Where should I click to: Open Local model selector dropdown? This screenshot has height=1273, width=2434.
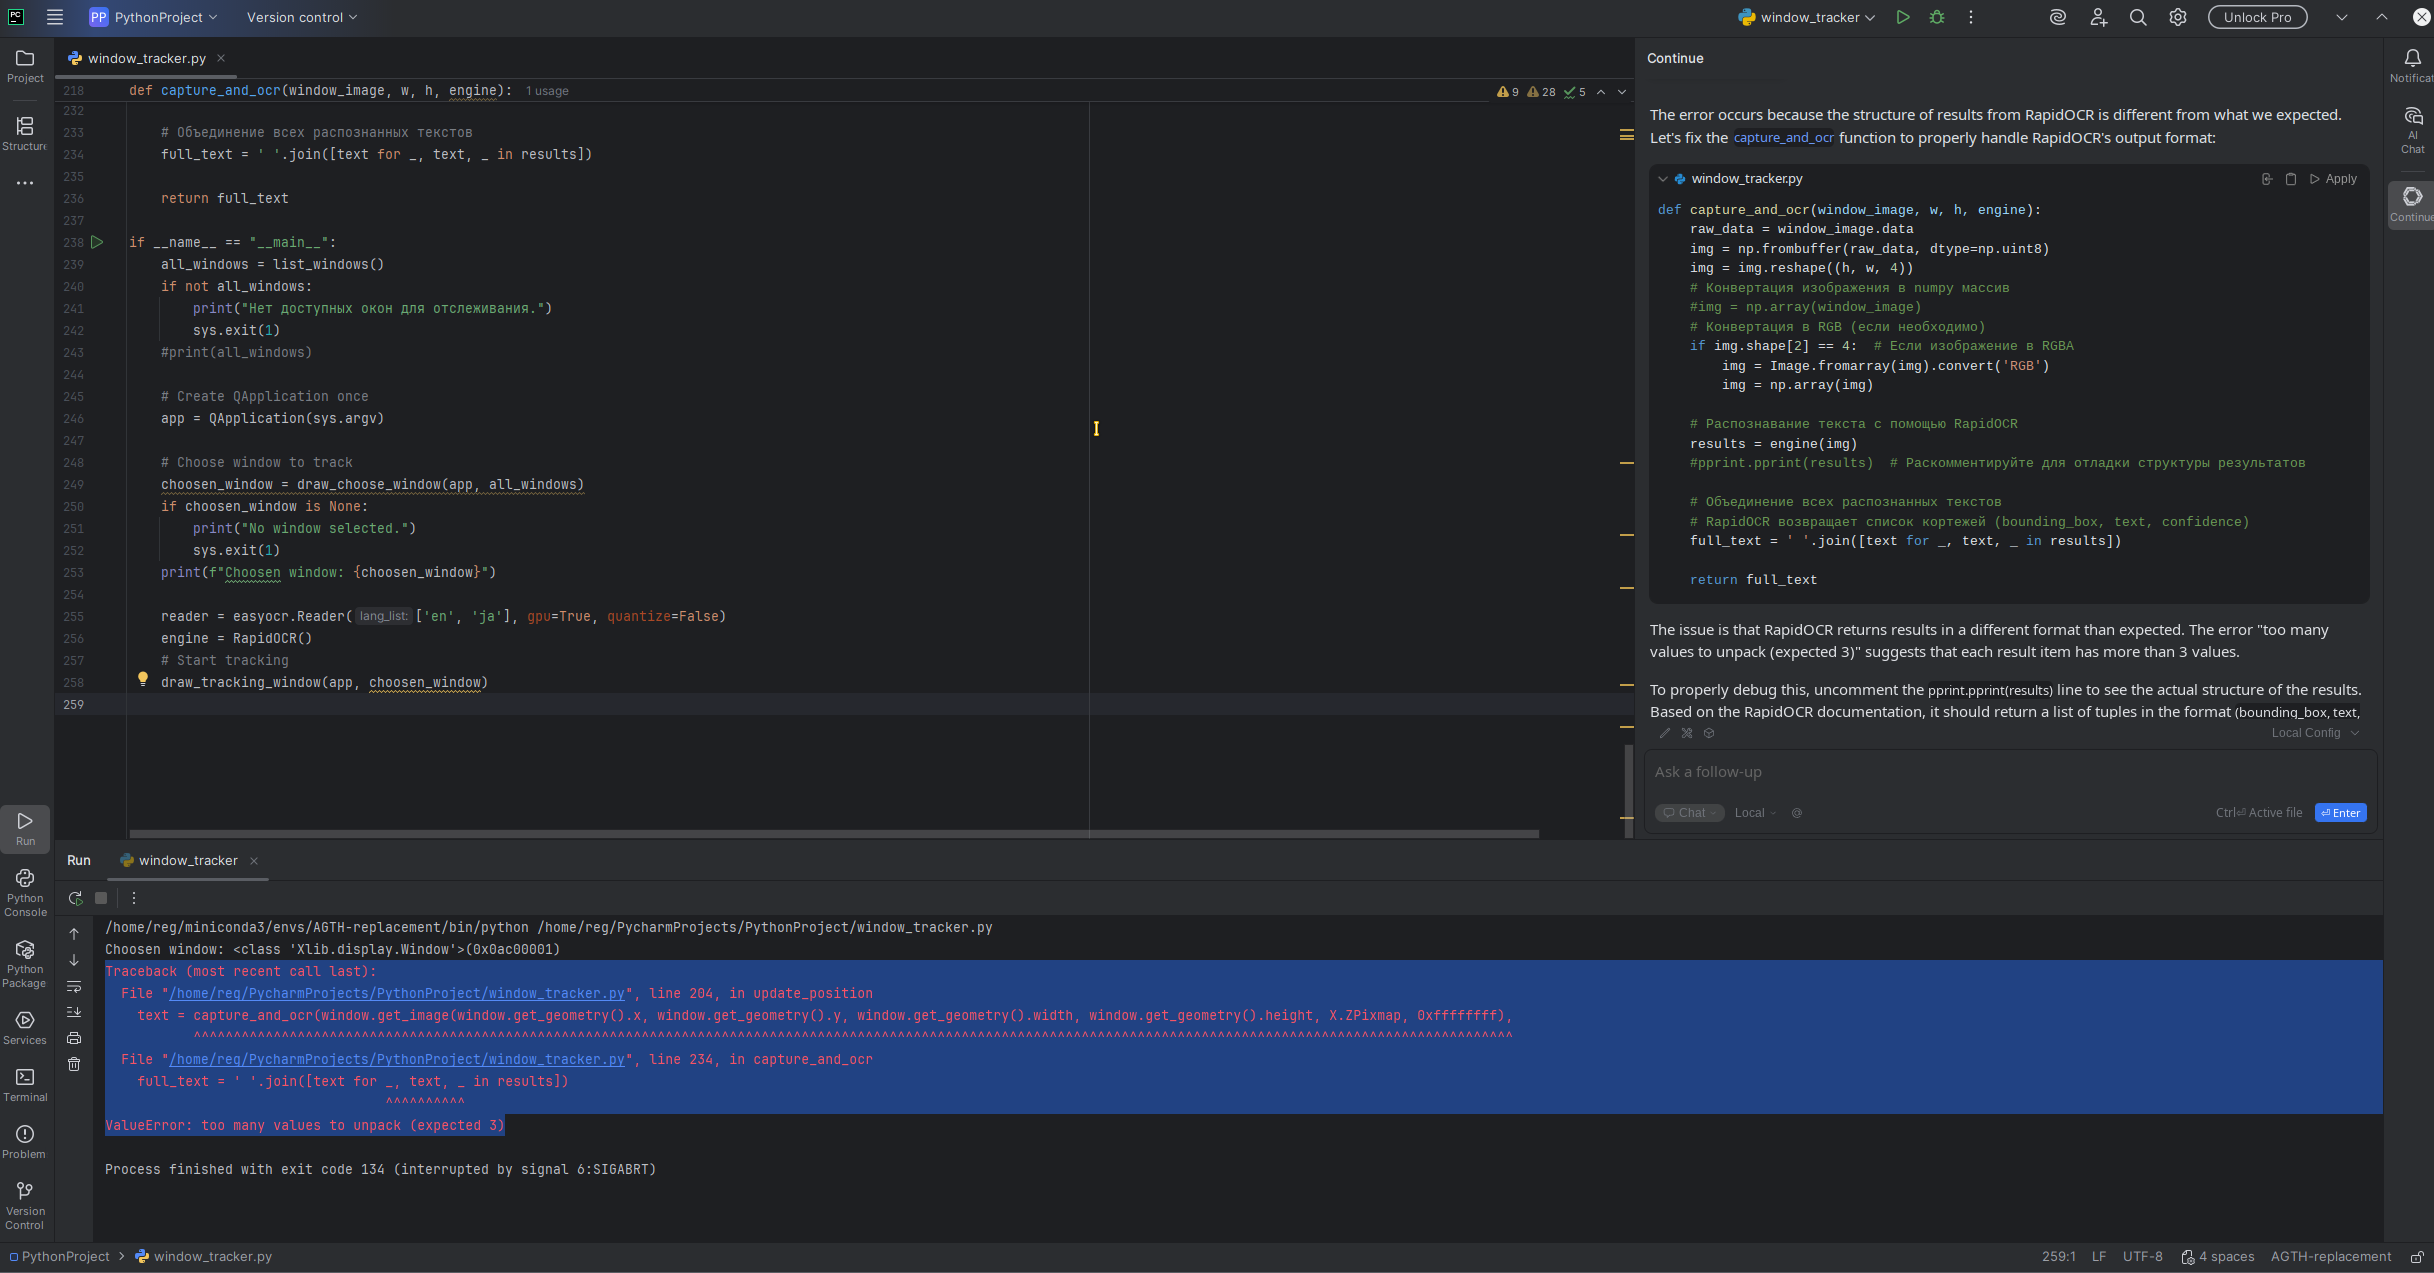(x=1755, y=813)
